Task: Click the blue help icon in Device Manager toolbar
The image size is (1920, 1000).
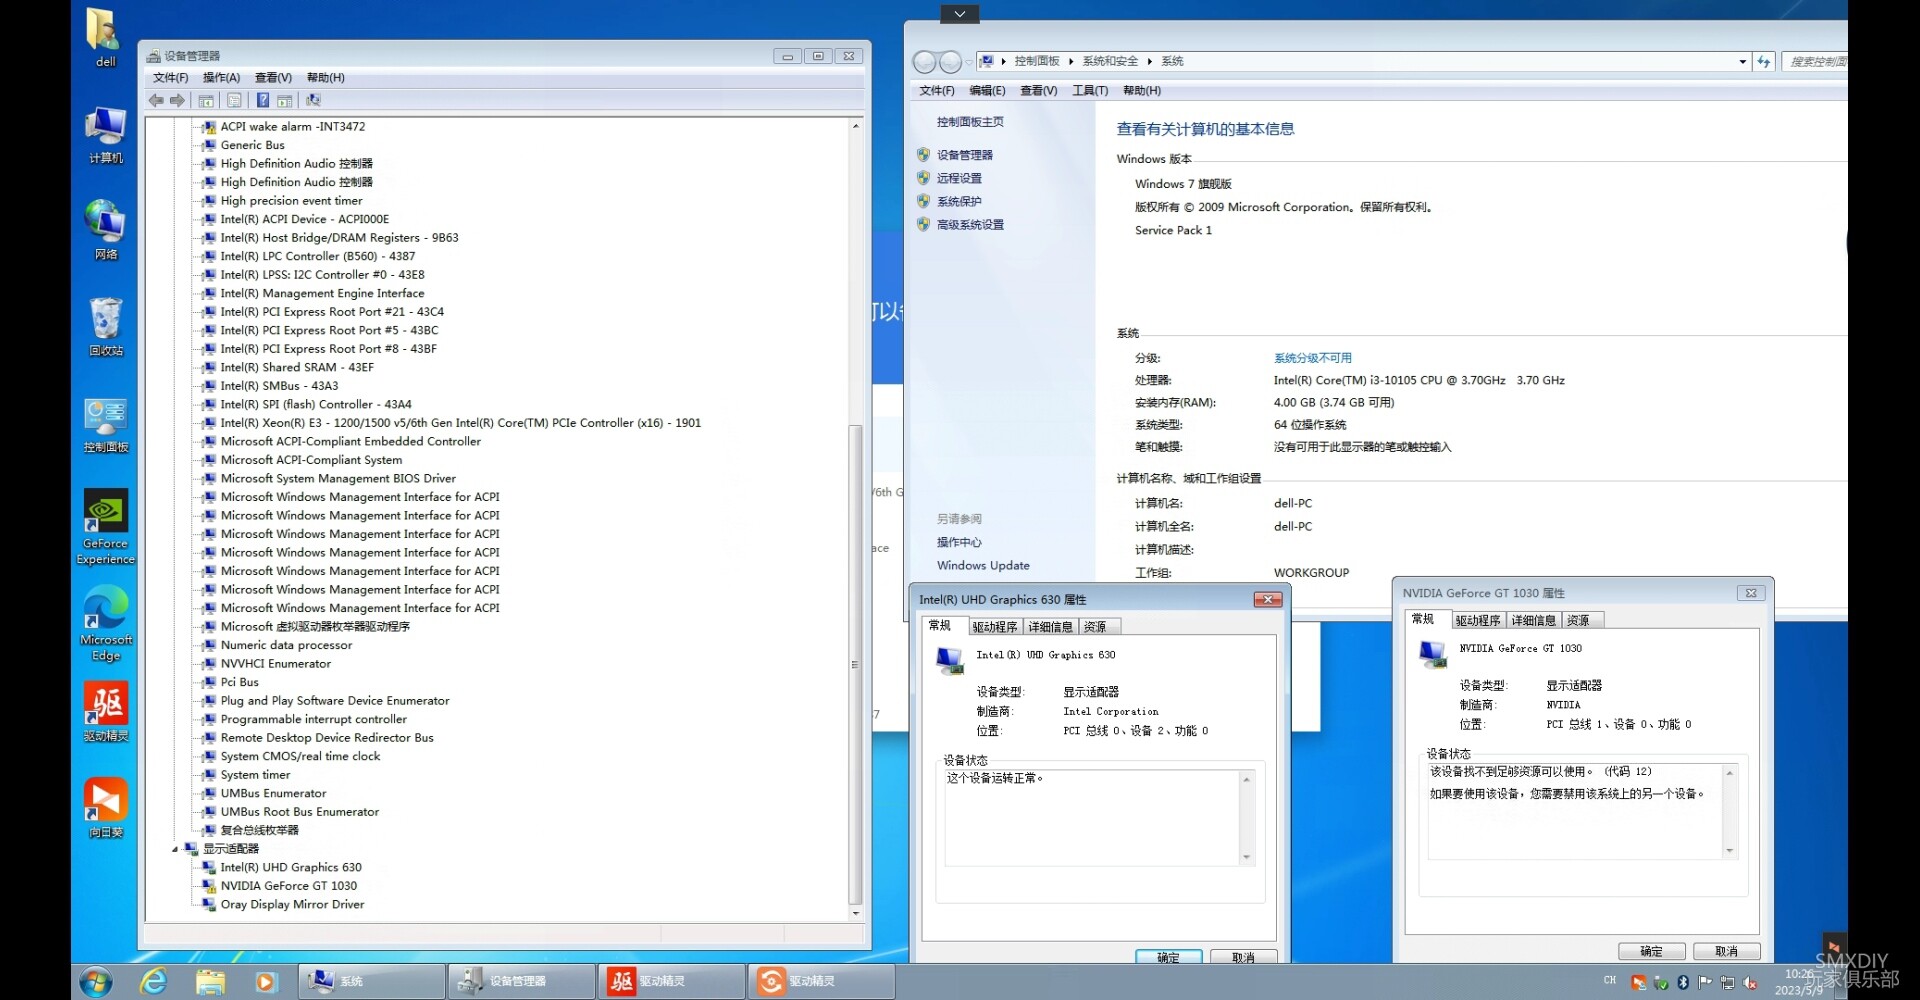Action: click(x=262, y=100)
